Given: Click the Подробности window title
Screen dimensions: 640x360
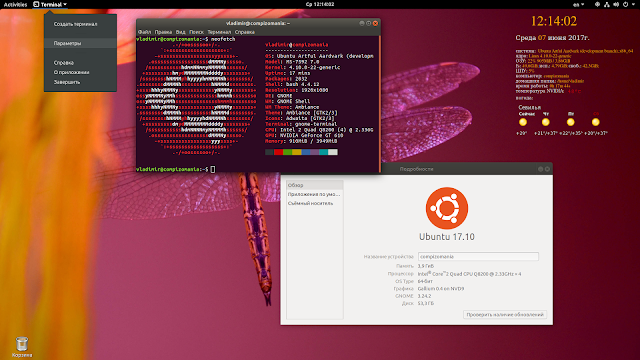Looking at the screenshot, I should 416,169.
